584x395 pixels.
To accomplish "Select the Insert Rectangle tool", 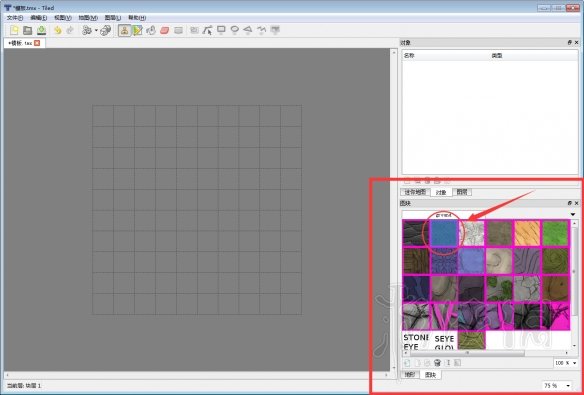I will pos(221,30).
